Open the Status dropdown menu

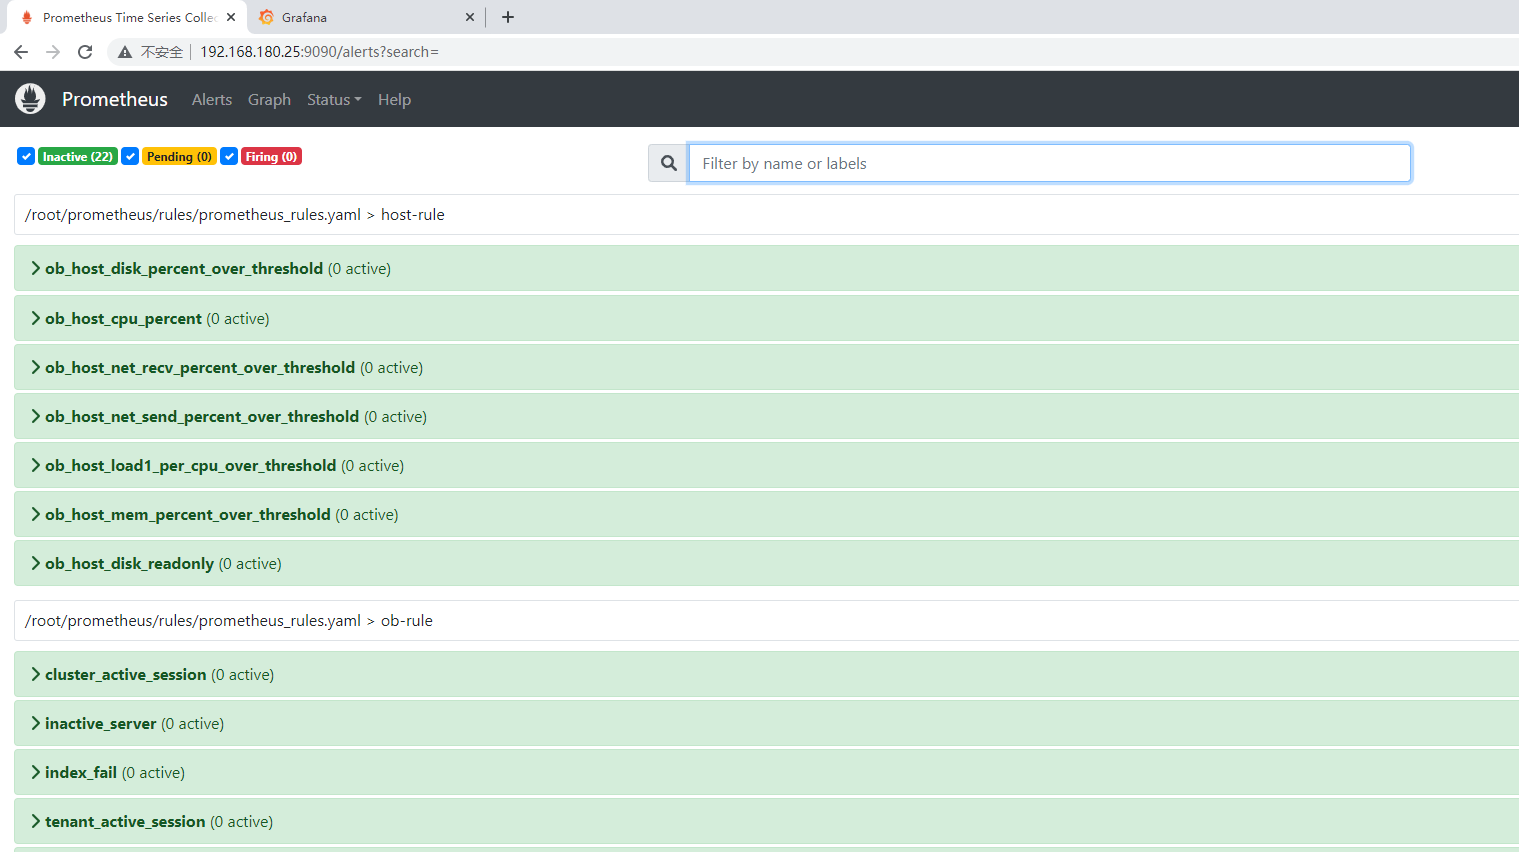point(334,99)
